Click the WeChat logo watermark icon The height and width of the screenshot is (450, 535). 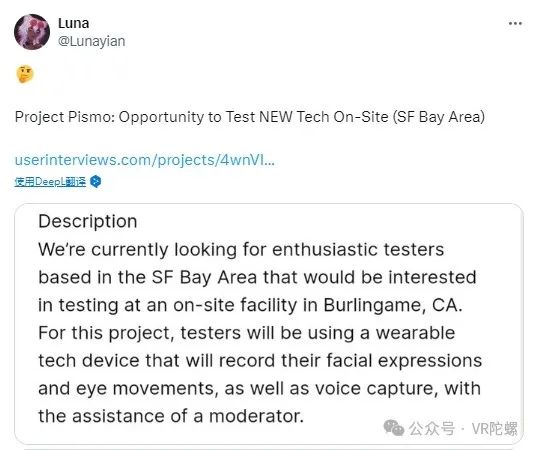pos(394,428)
